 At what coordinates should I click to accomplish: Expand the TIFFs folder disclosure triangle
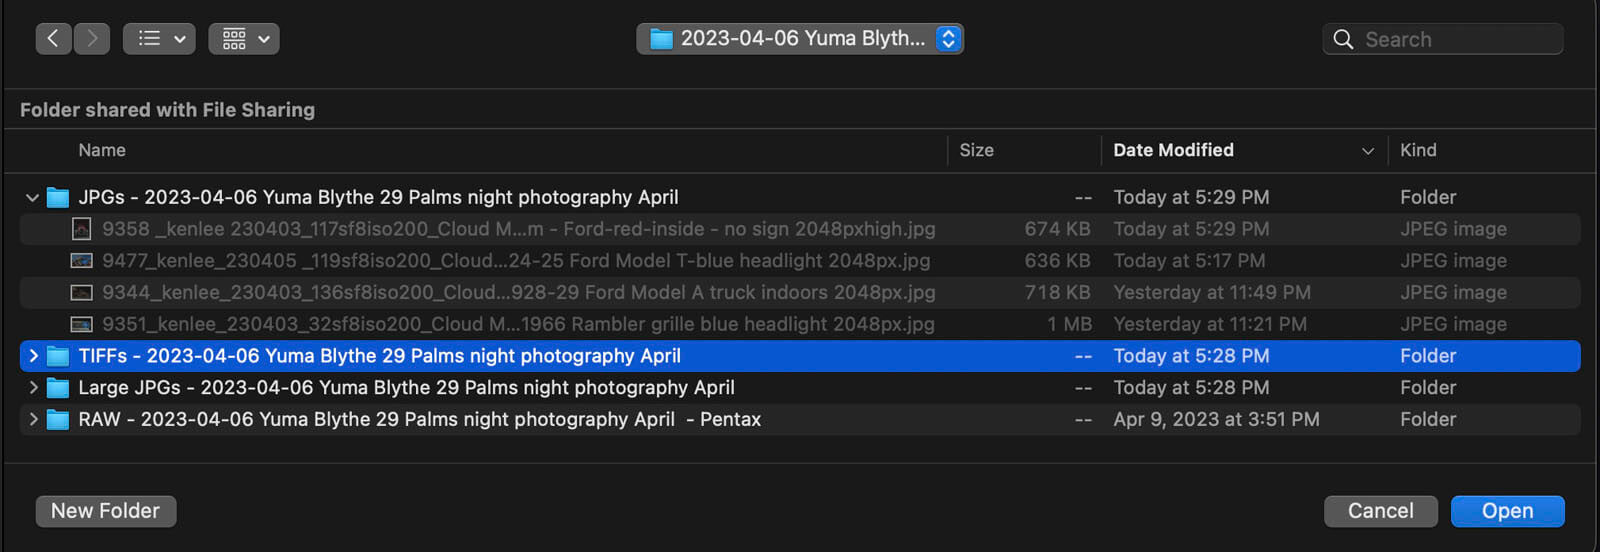coord(33,356)
